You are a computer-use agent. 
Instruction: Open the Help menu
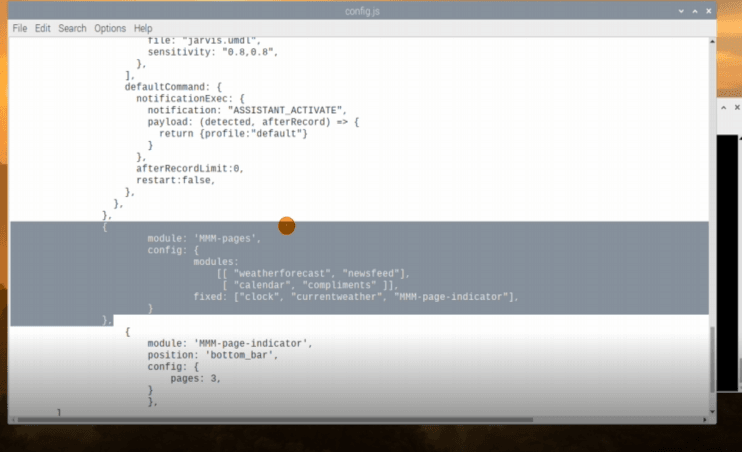click(143, 28)
